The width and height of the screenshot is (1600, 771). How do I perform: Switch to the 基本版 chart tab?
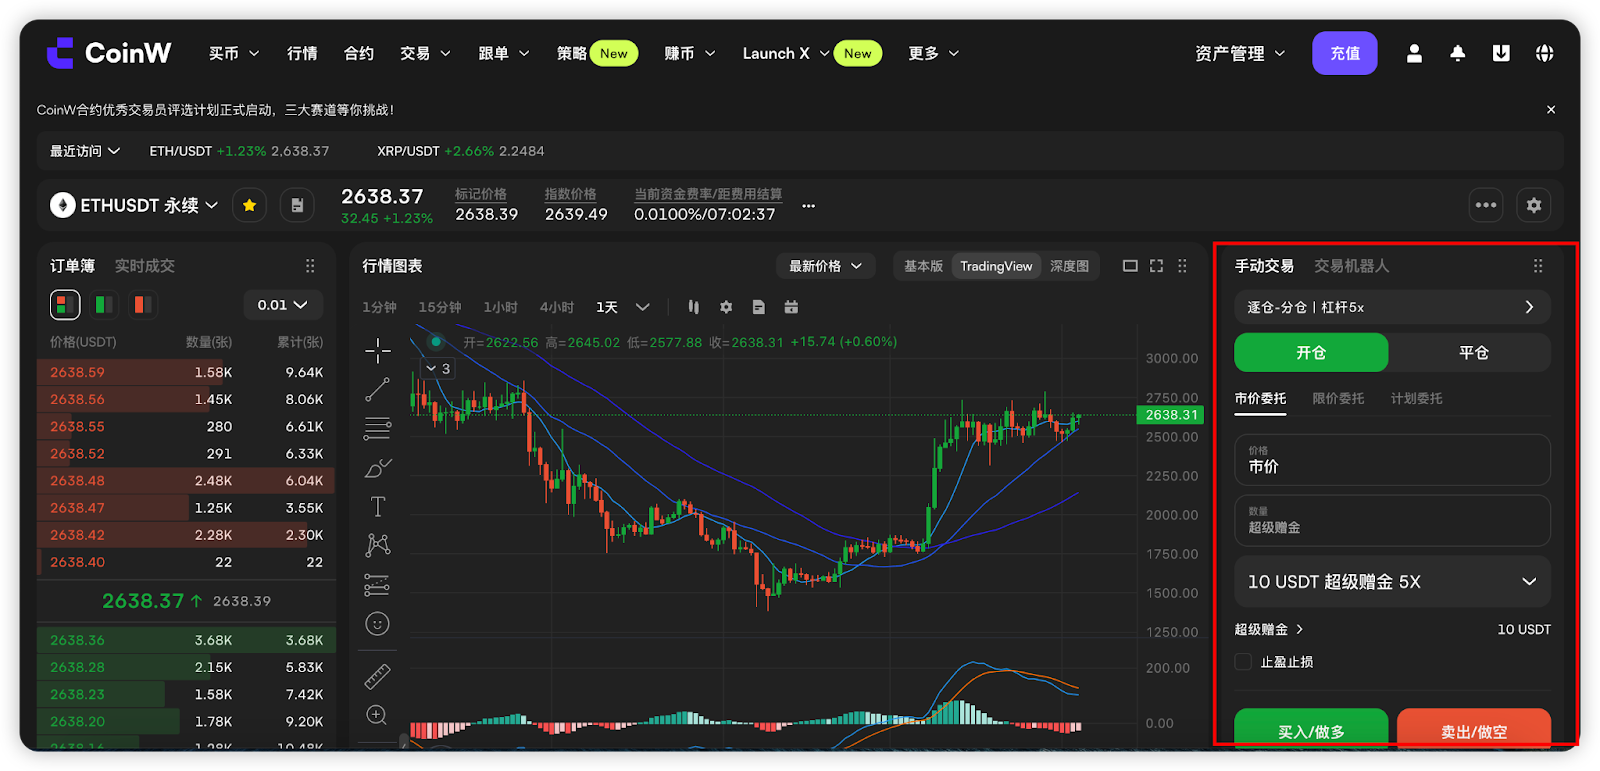pyautogui.click(x=923, y=266)
